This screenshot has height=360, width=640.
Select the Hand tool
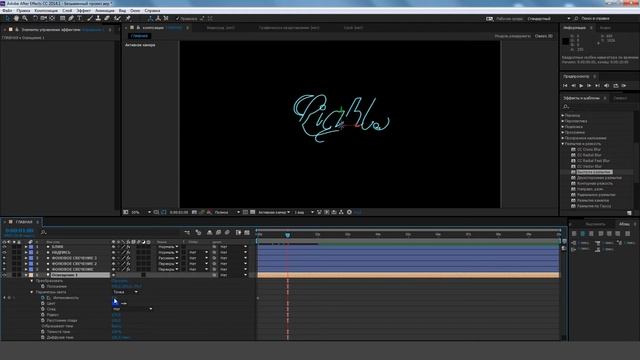pos(16,18)
